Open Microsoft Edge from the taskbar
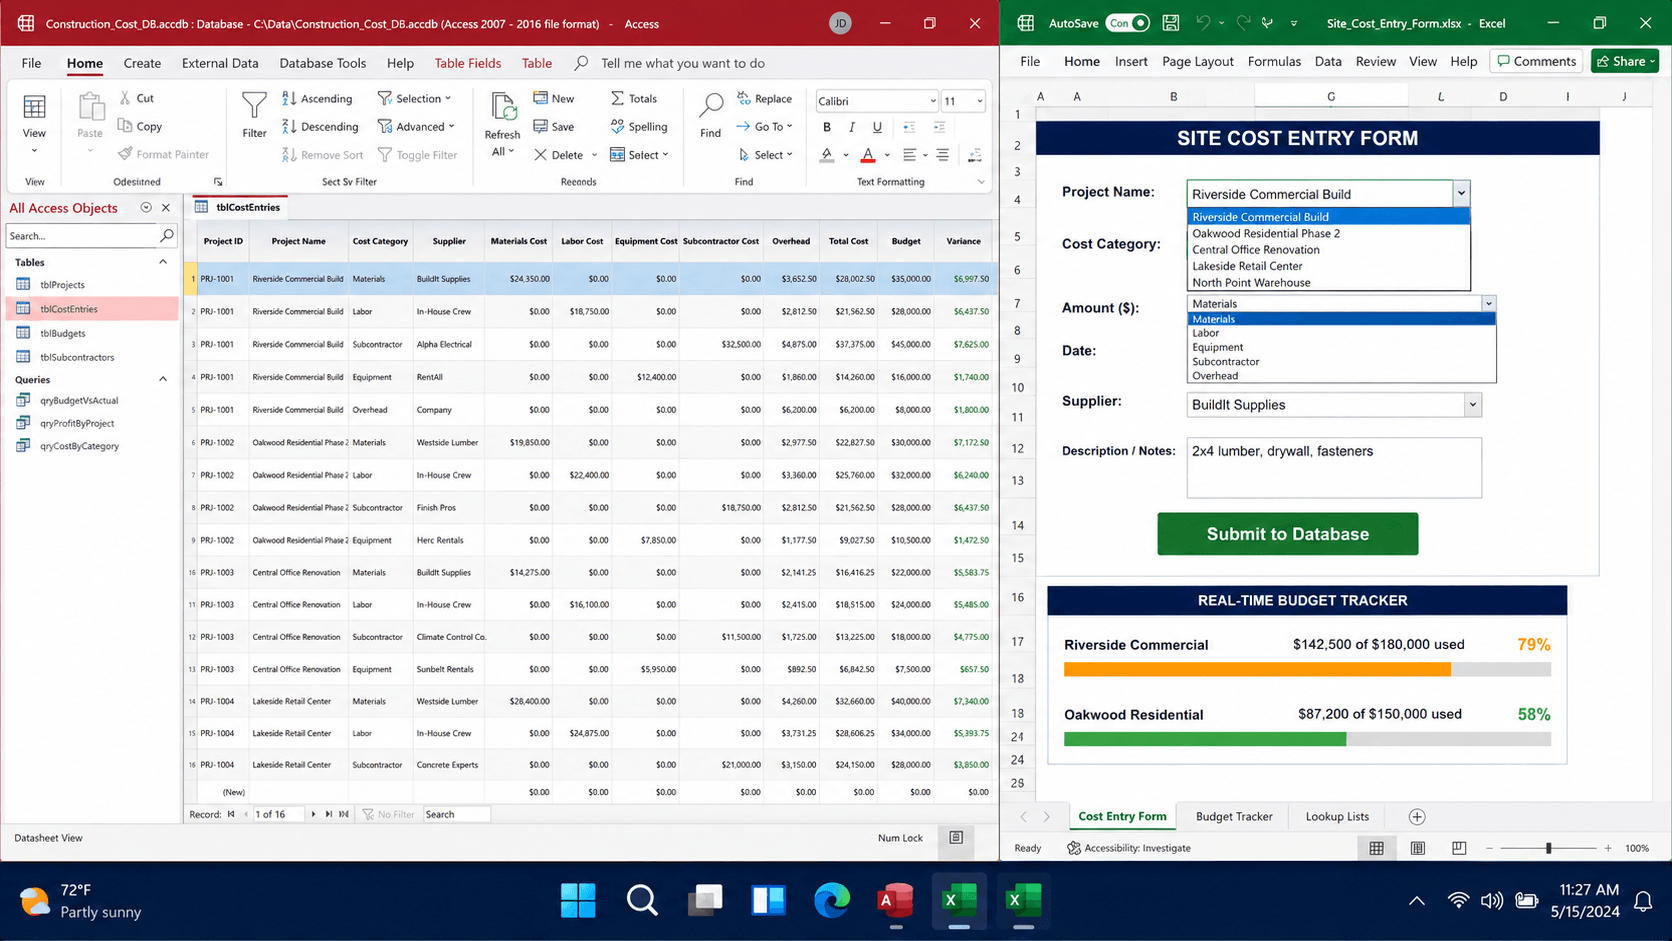Viewport: 1672px width, 941px height. coord(832,901)
